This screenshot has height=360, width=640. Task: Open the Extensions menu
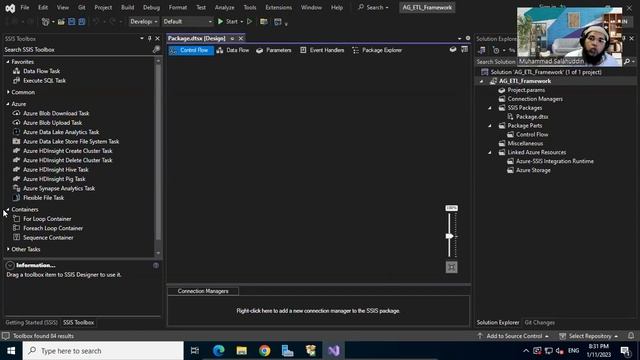pos(278,7)
